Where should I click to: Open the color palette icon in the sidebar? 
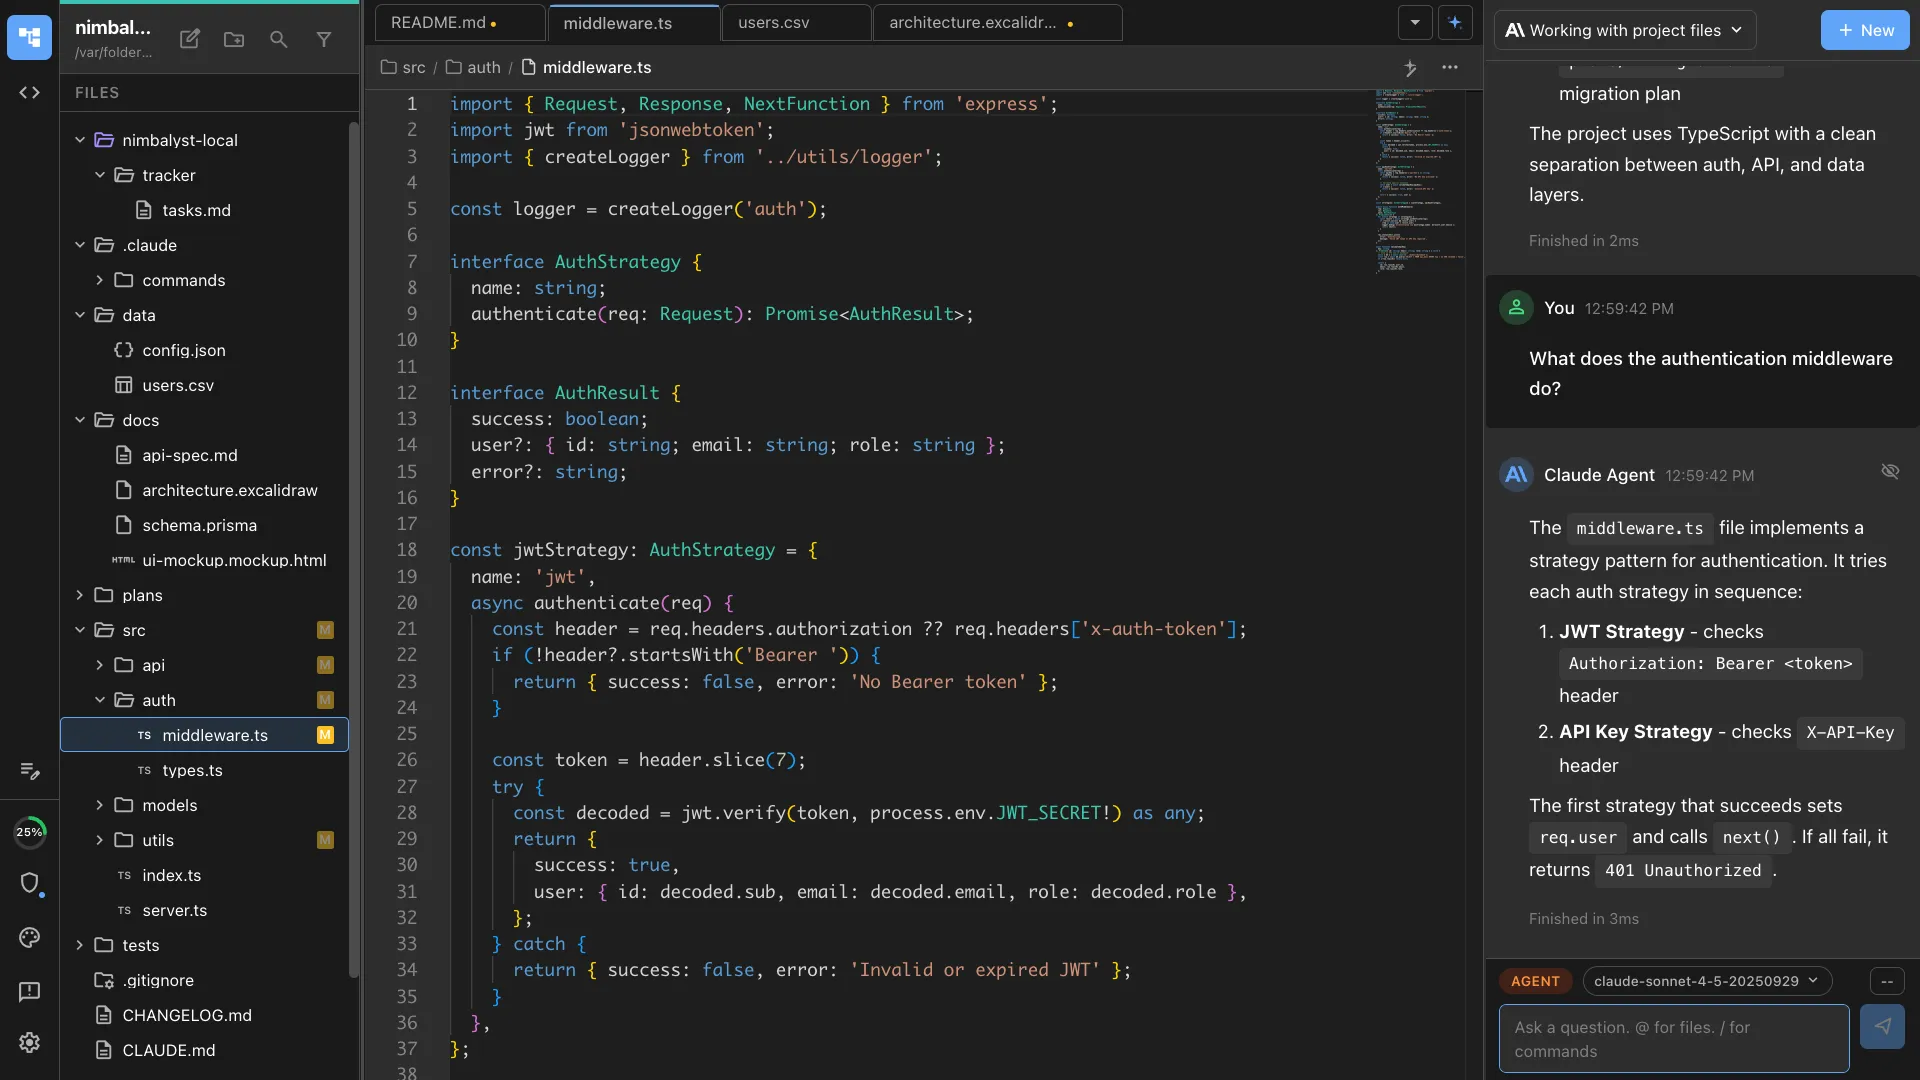point(29,938)
